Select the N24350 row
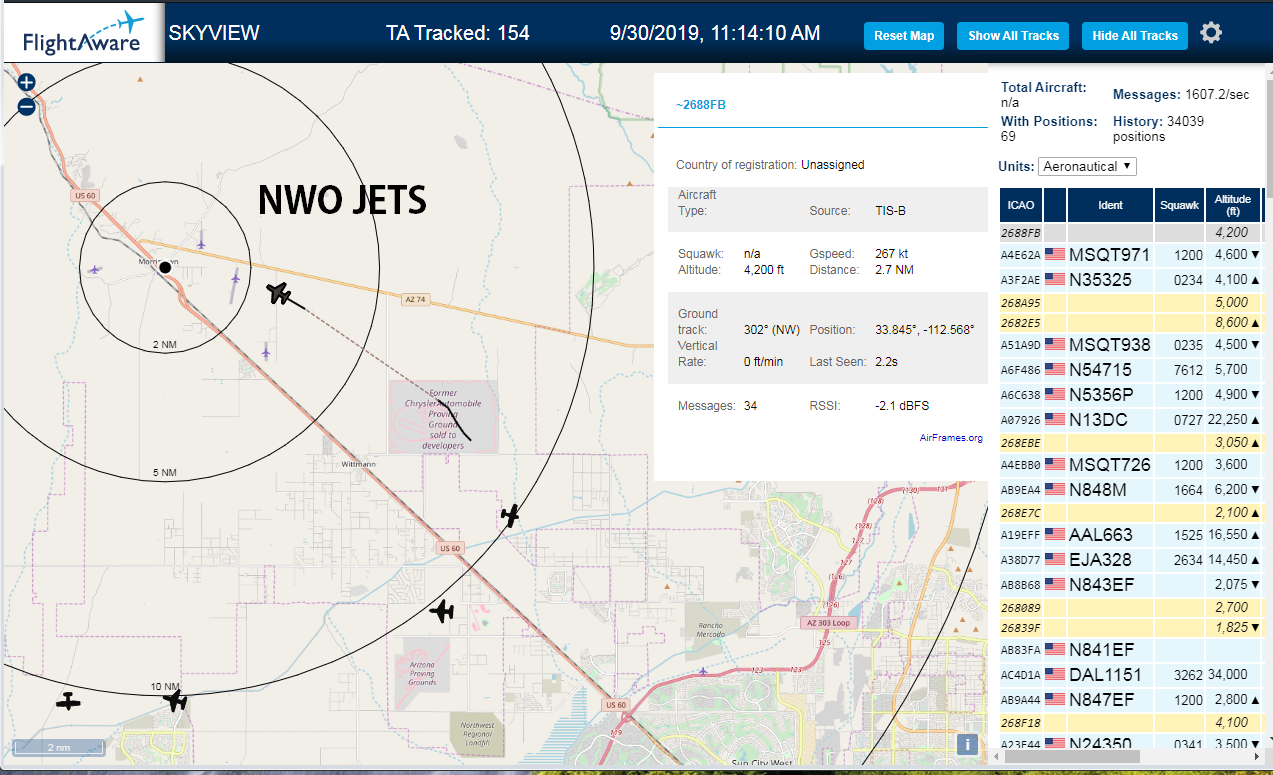 coord(1130,743)
